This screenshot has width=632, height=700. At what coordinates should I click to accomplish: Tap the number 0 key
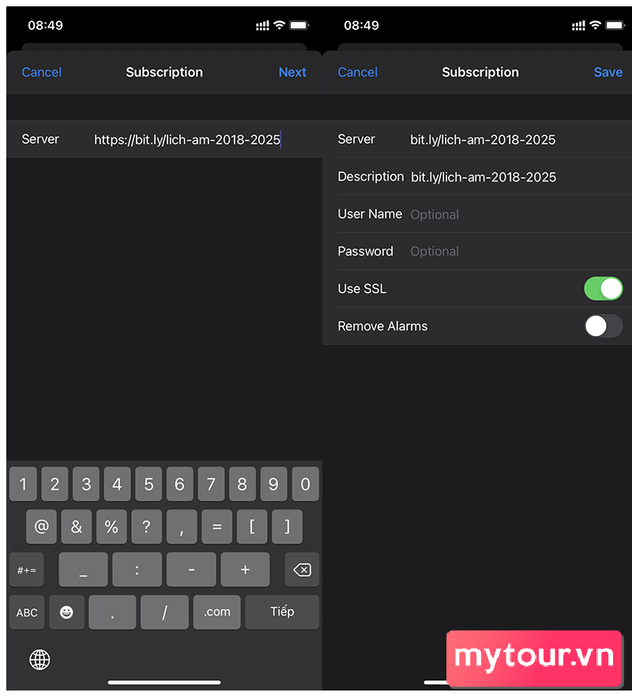pos(305,484)
